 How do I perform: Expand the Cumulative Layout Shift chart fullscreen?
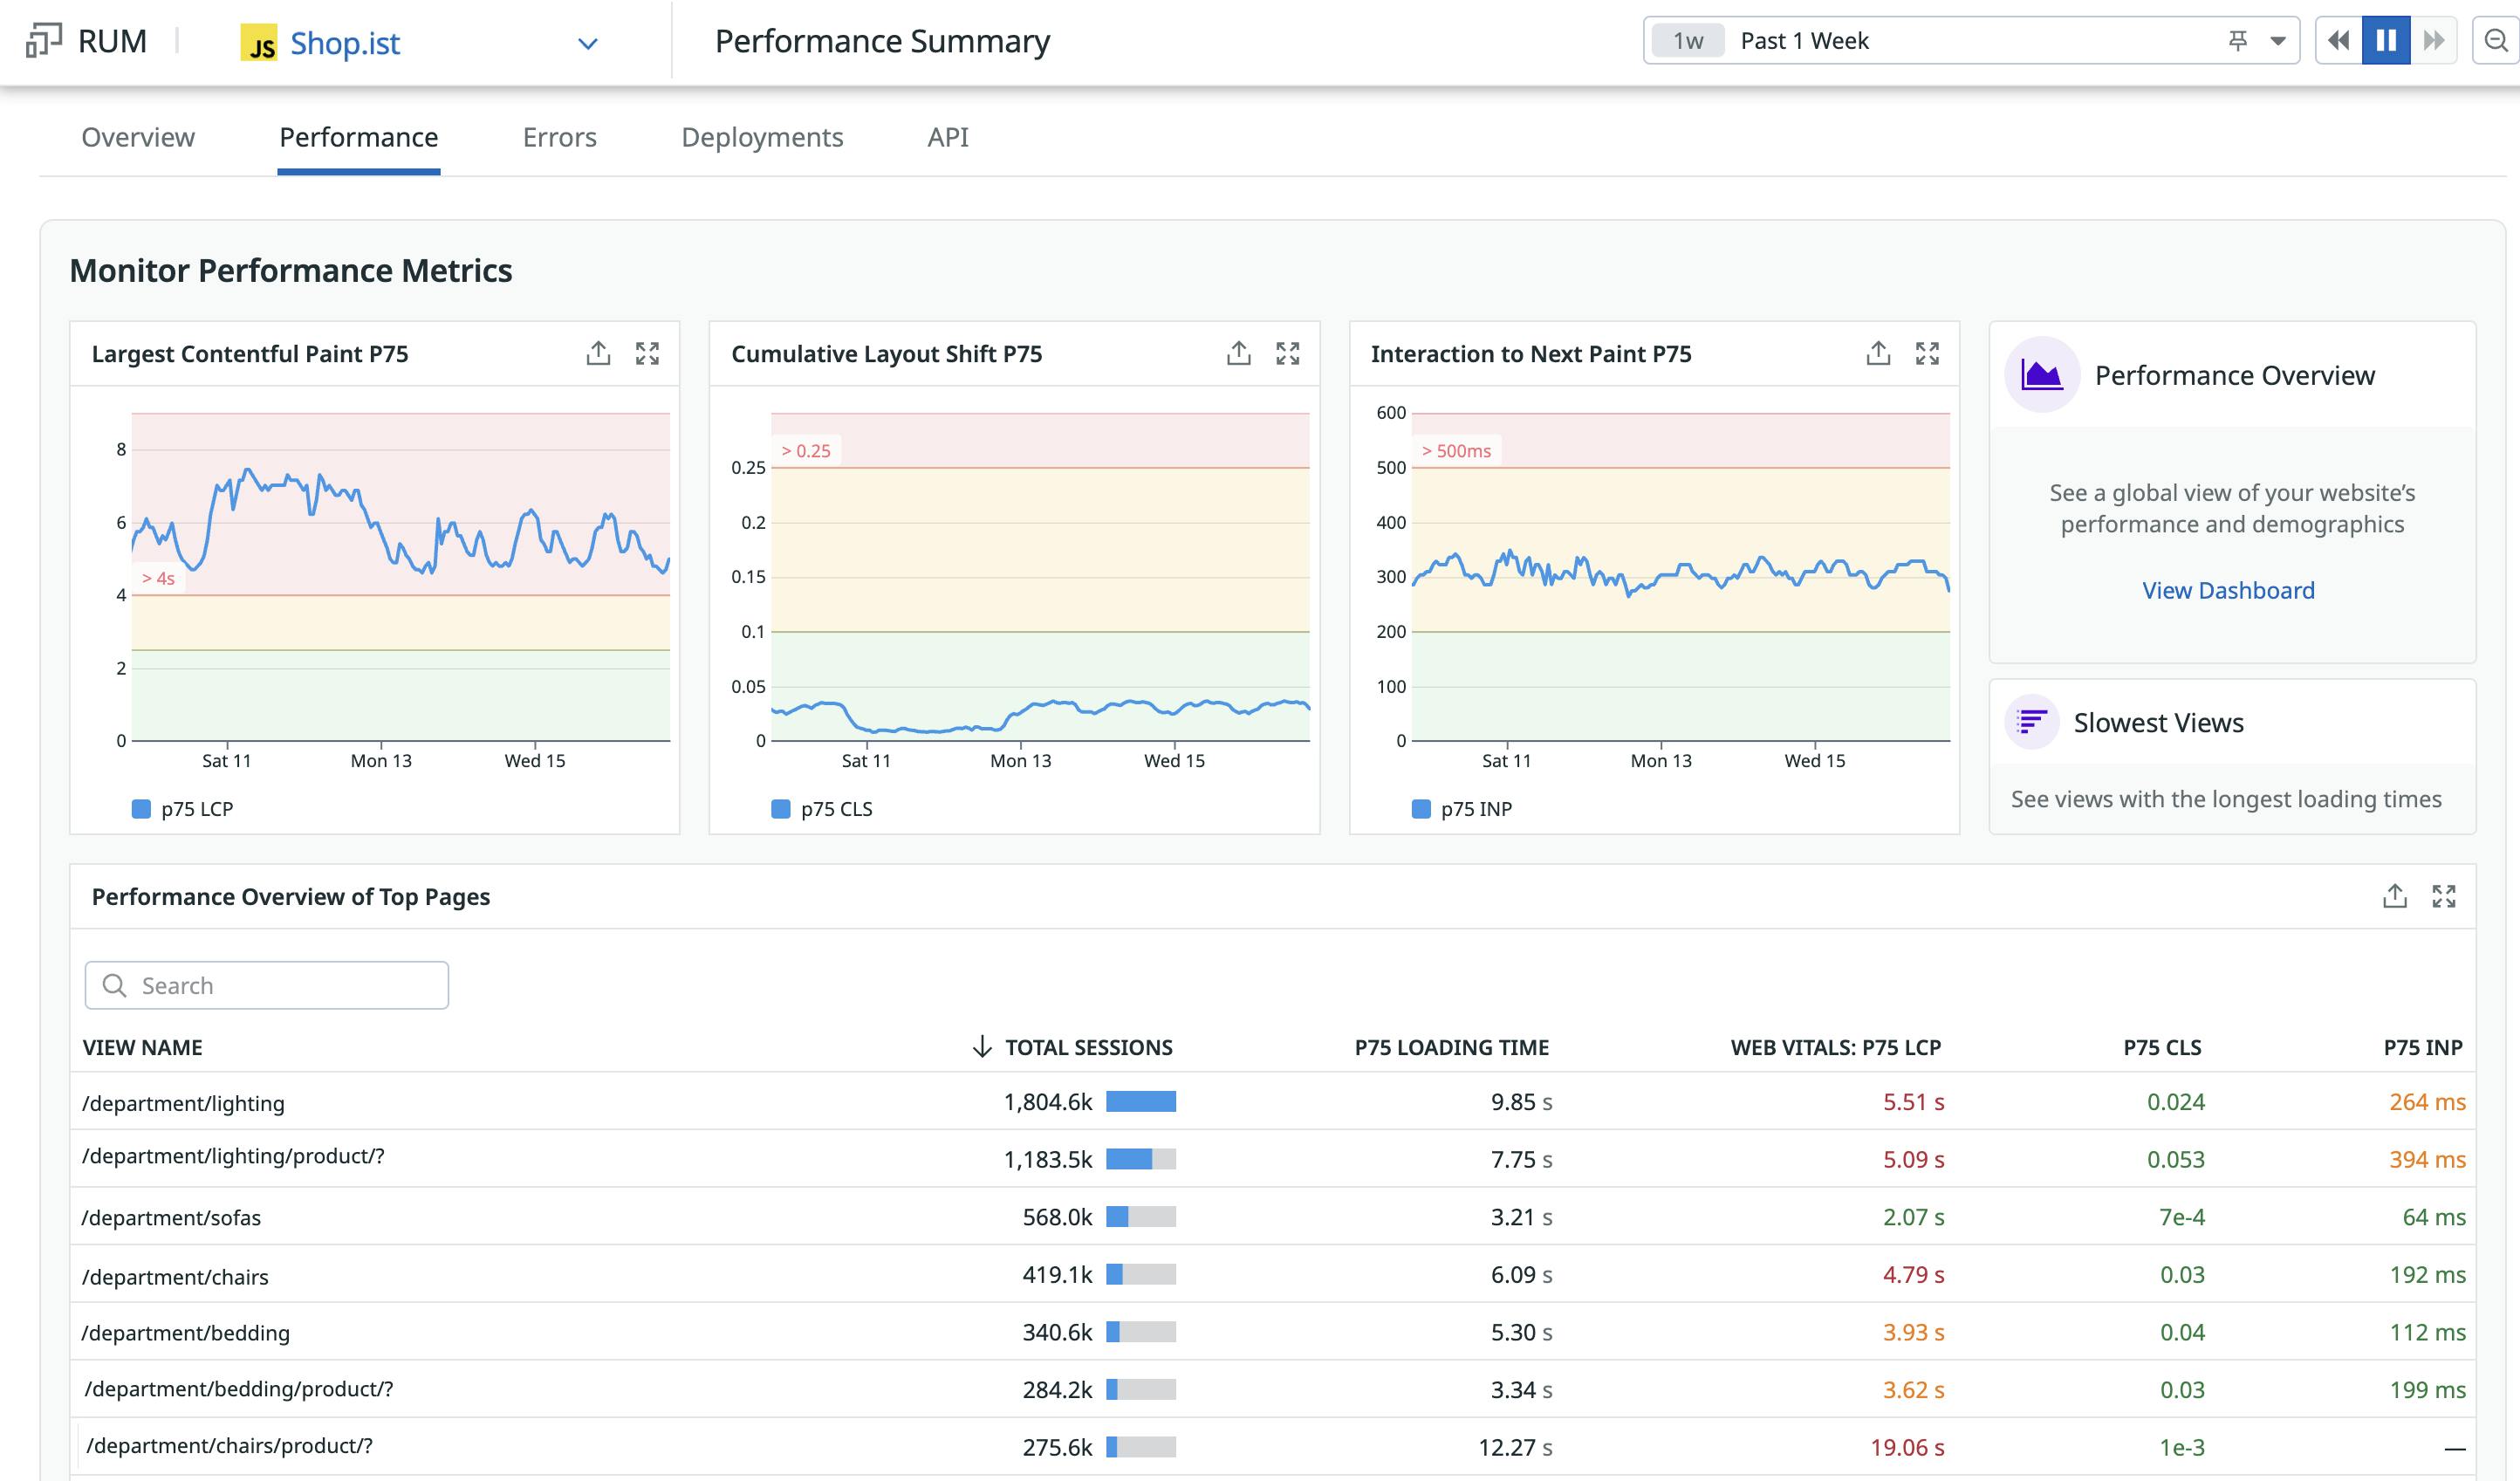[1289, 353]
